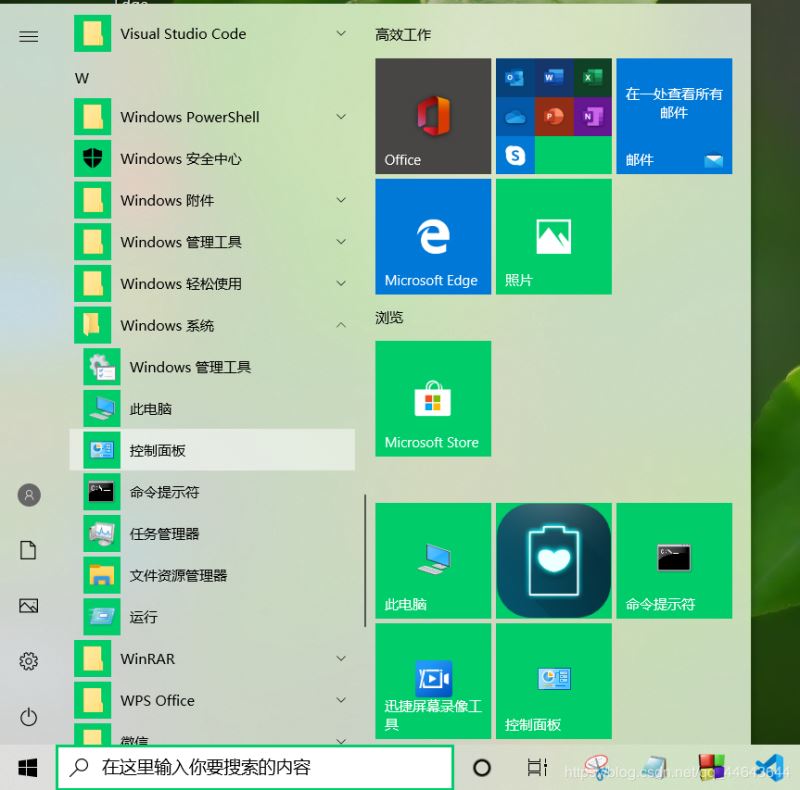Collapse the Windows 系统 folder
This screenshot has width=800, height=790.
click(x=341, y=325)
